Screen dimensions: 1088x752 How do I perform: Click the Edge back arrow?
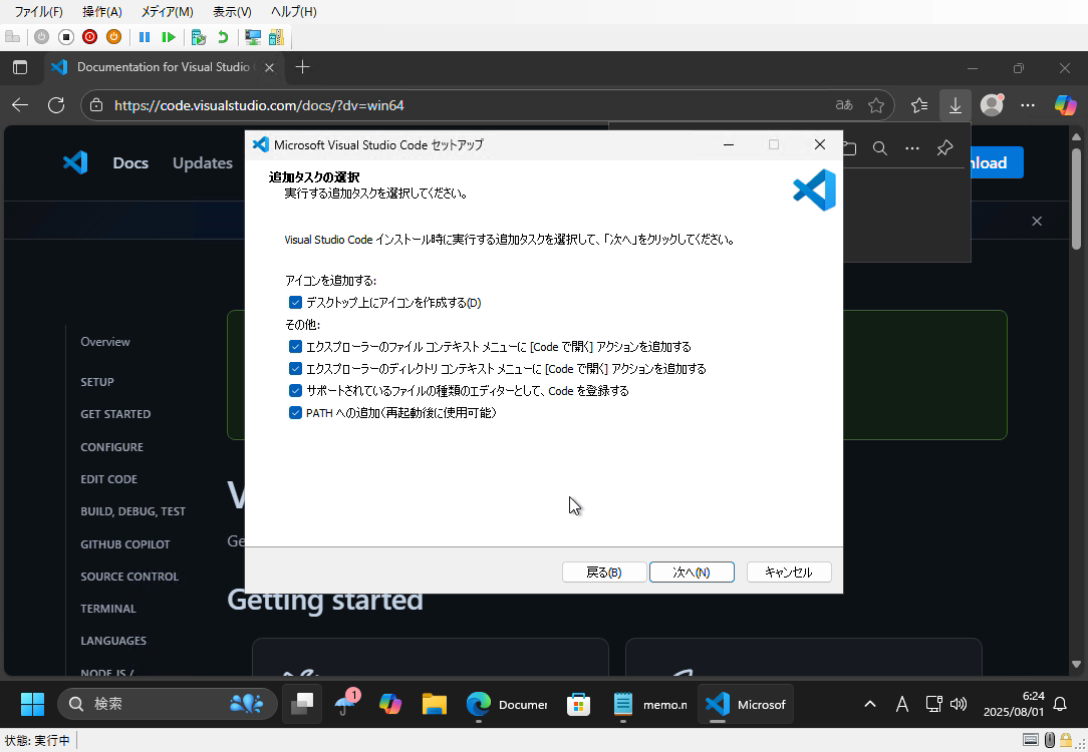(20, 105)
